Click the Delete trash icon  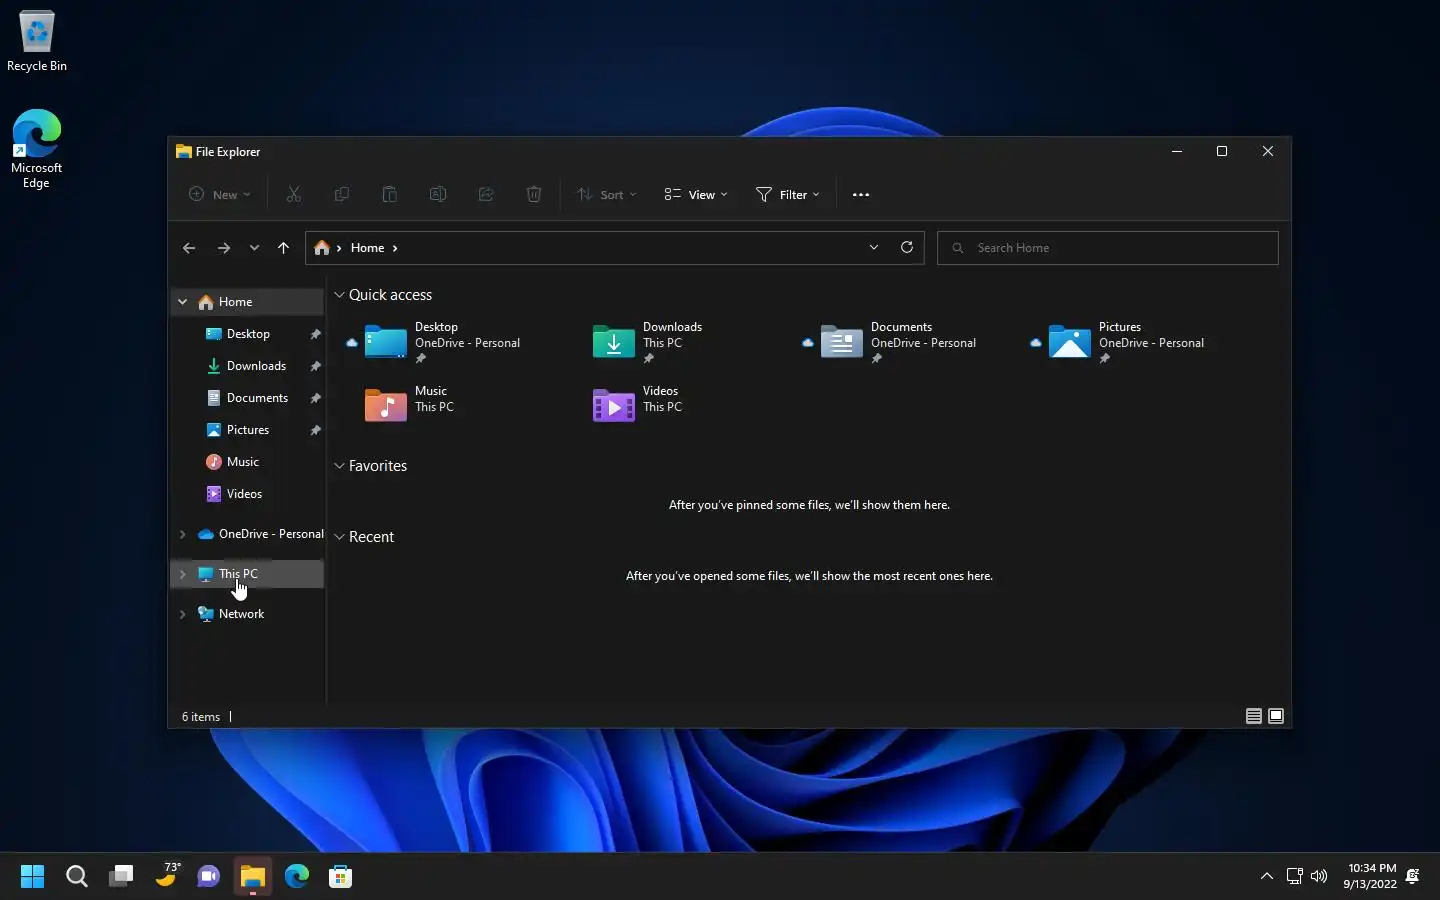tap(534, 194)
